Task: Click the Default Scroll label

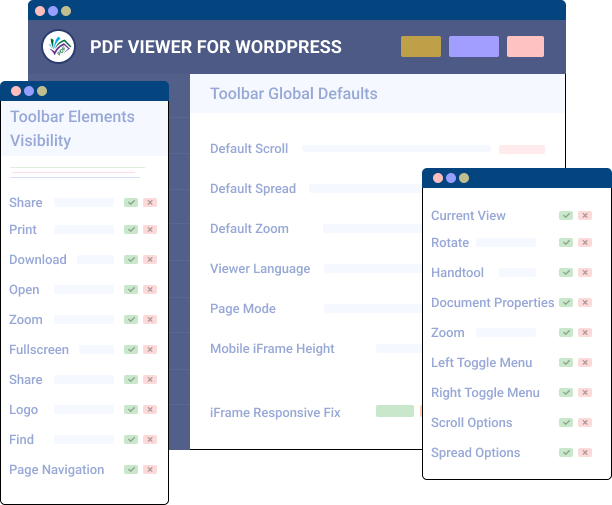Action: point(249,149)
